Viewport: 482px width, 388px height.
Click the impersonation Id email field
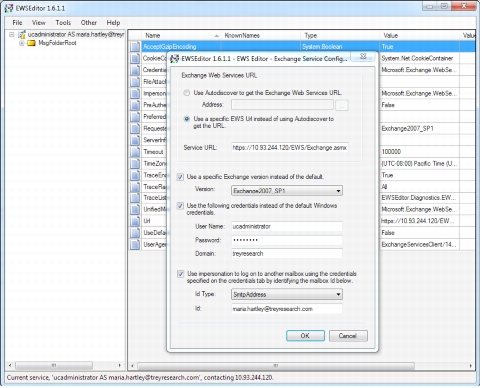pos(287,309)
